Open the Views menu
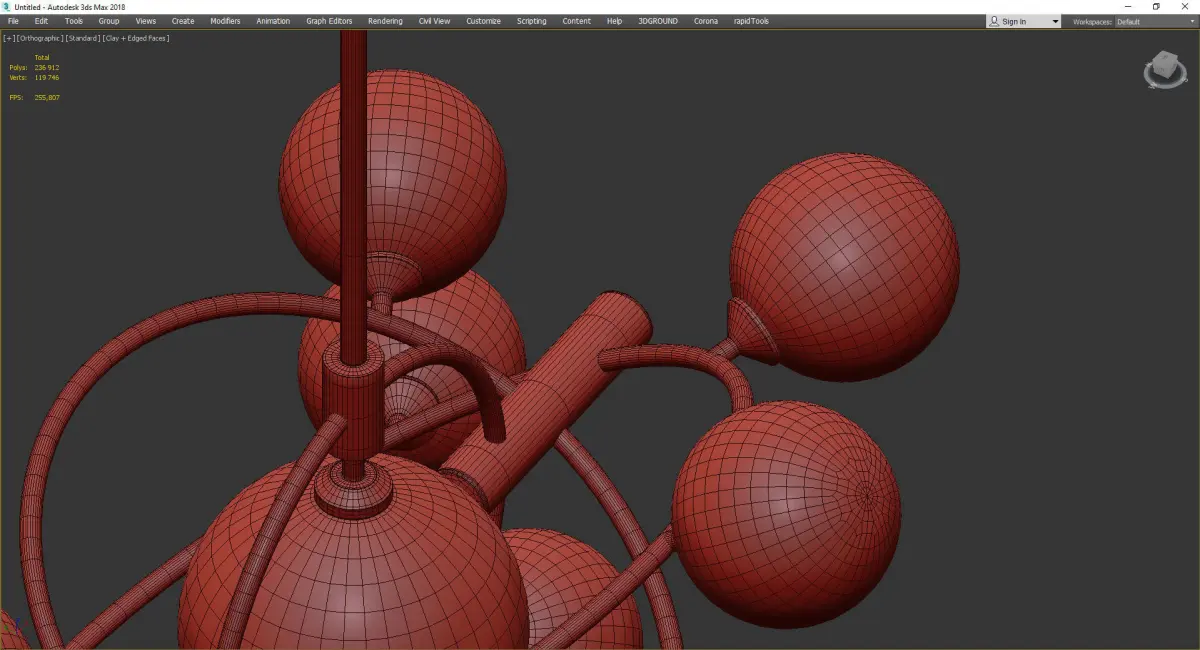1200x650 pixels. [x=146, y=21]
